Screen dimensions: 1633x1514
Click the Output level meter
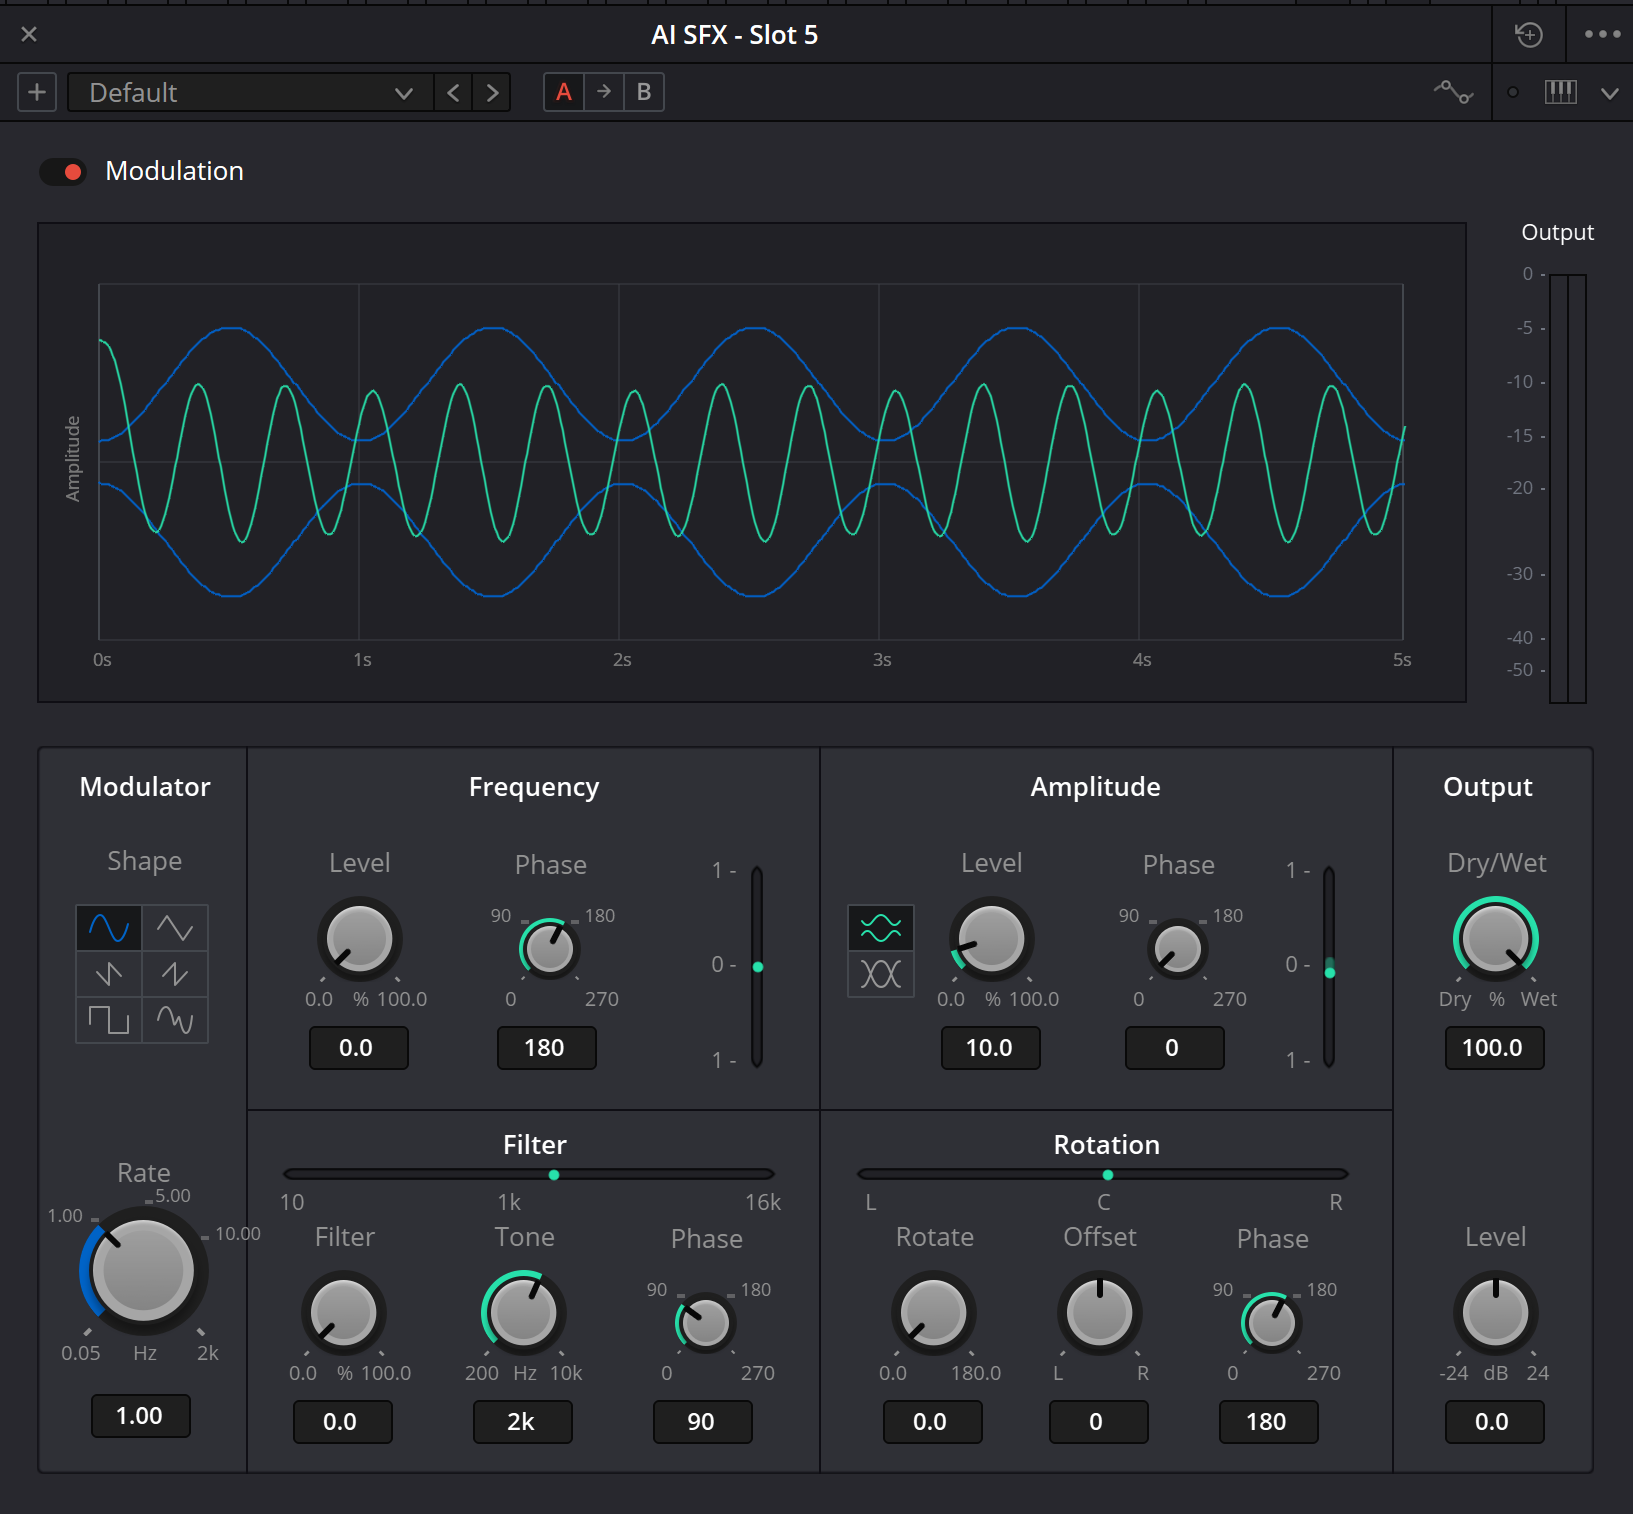(1568, 488)
